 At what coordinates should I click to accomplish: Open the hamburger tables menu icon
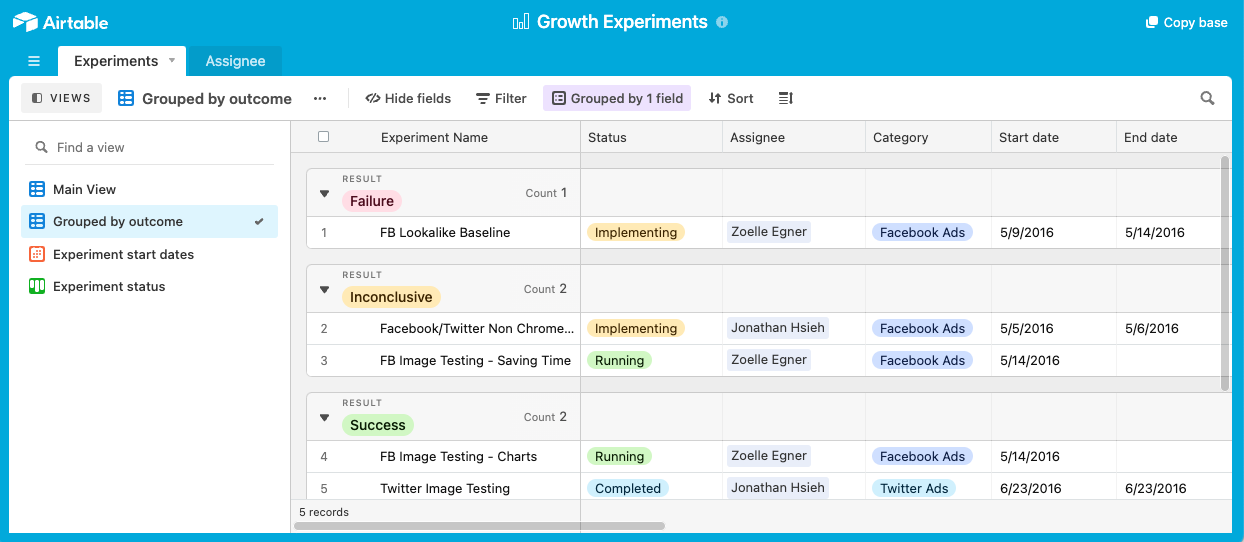point(34,61)
